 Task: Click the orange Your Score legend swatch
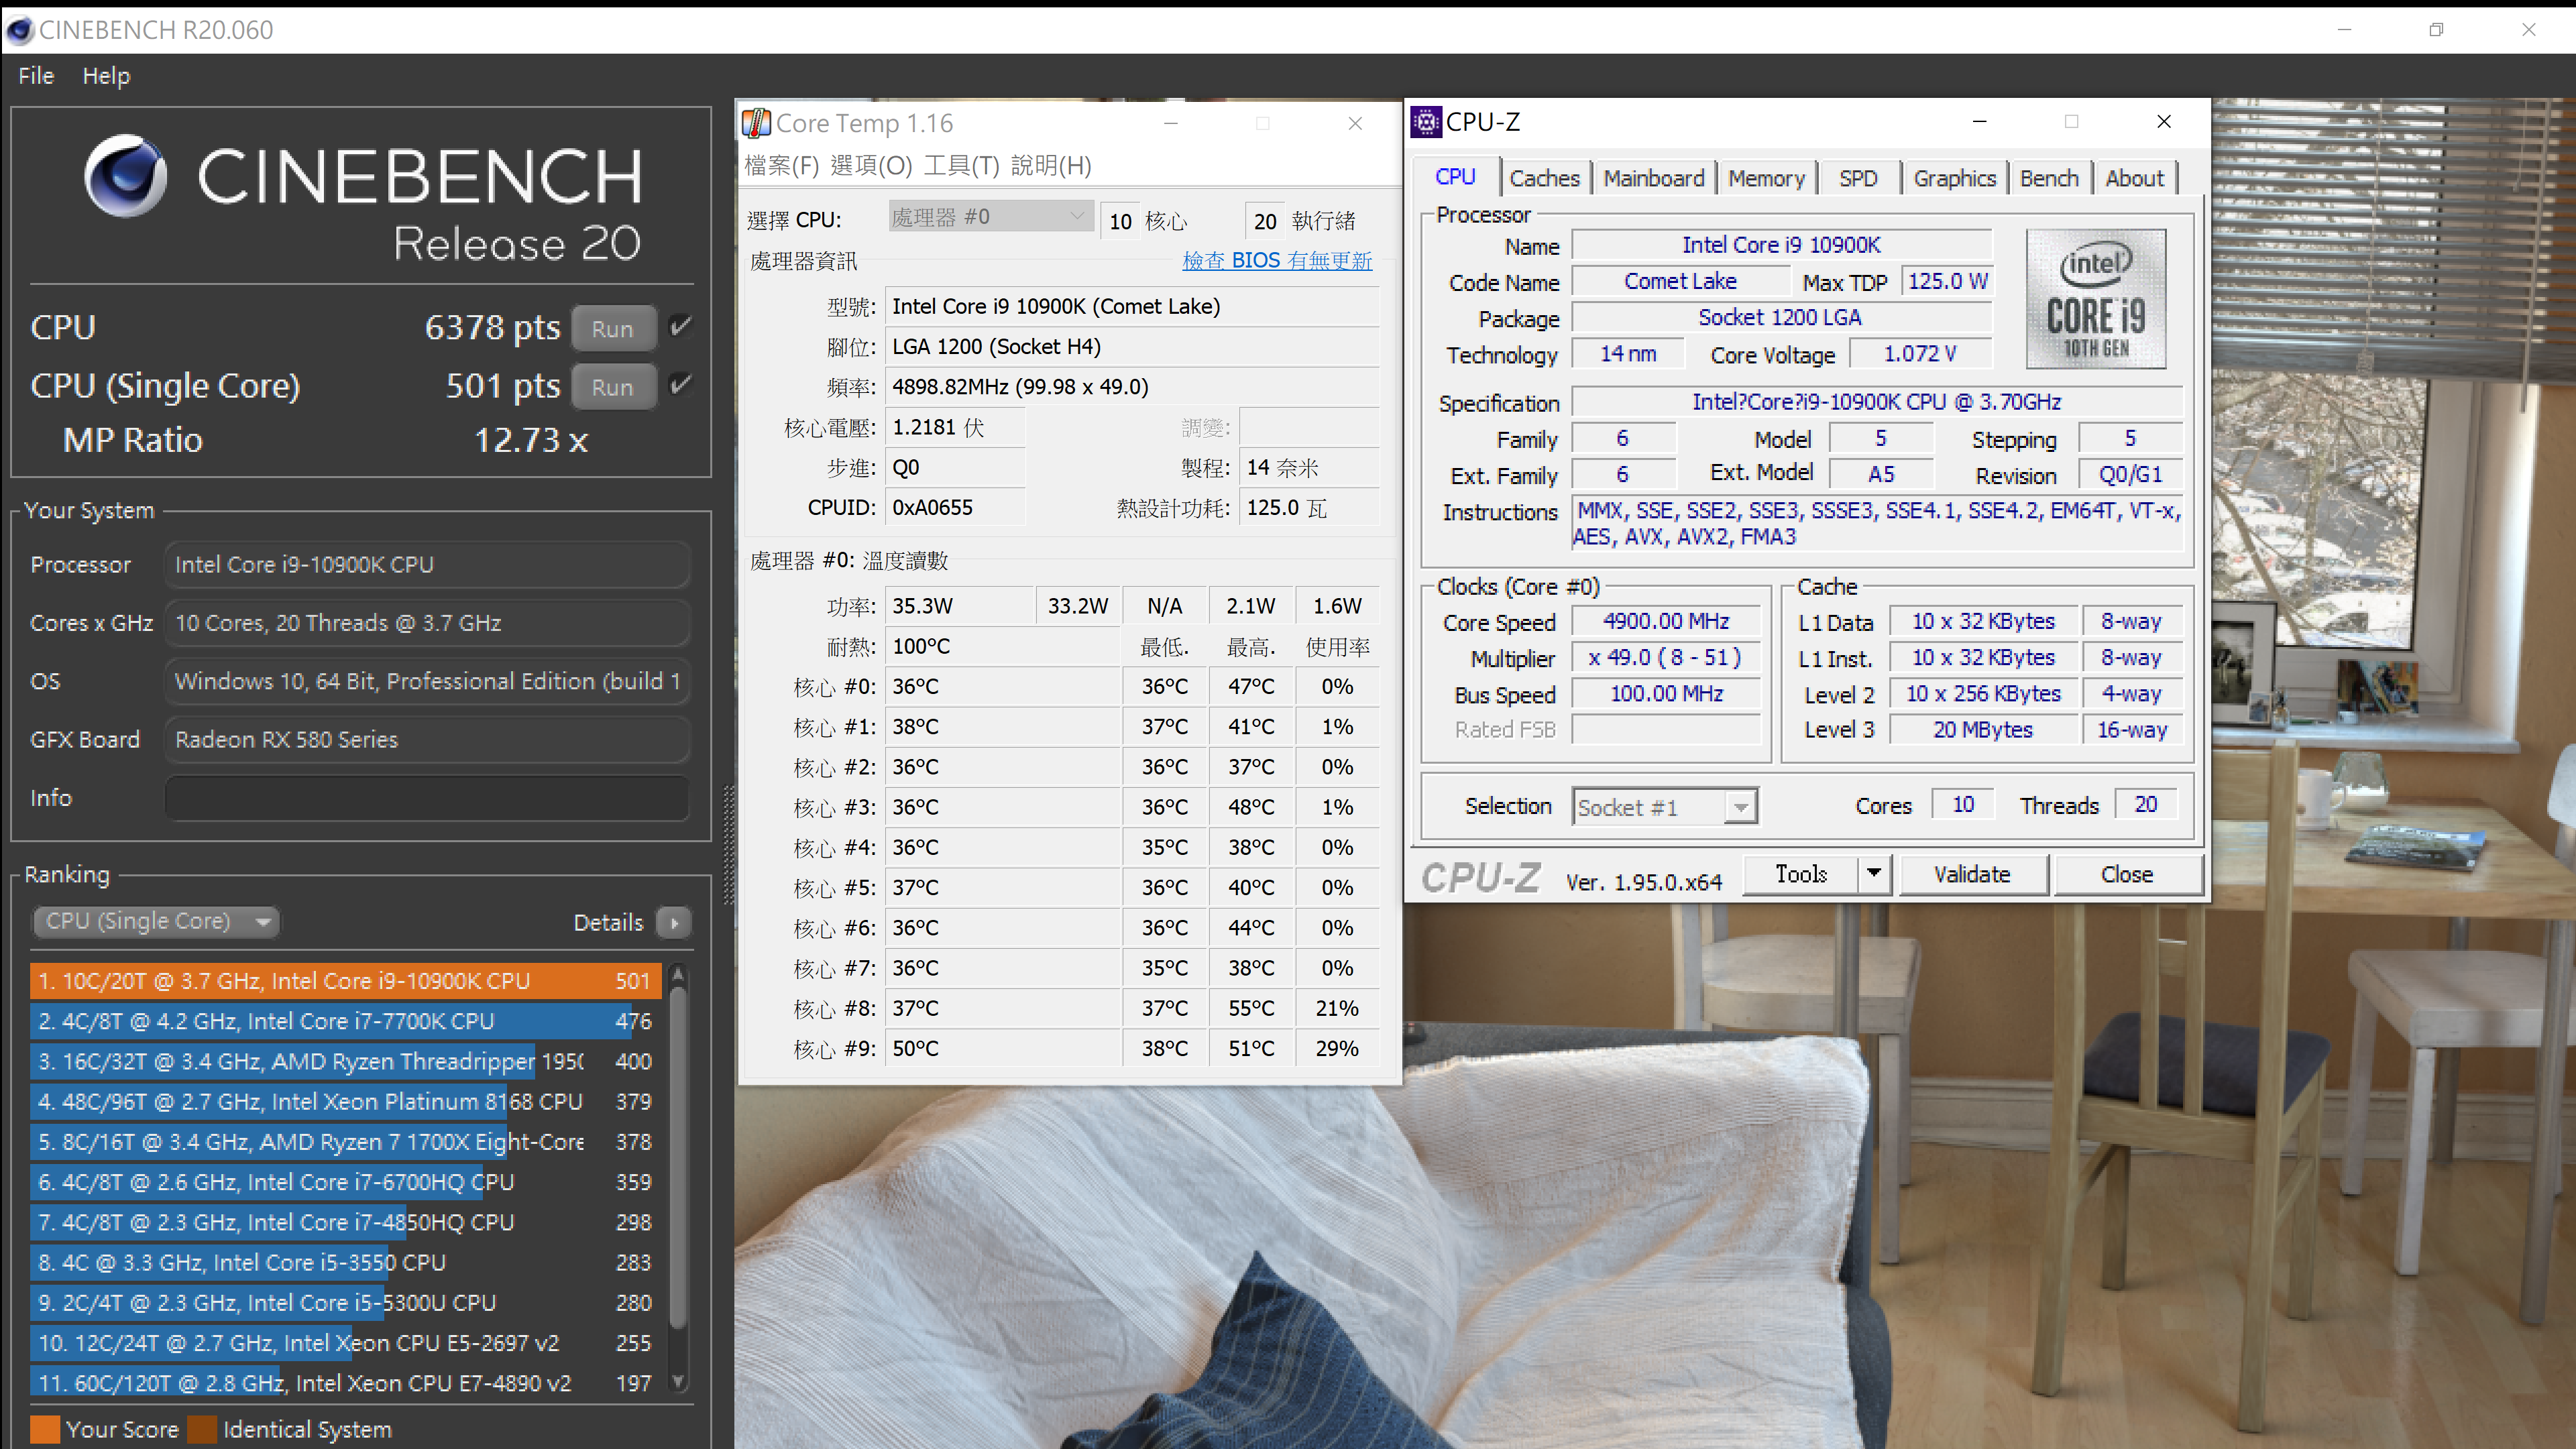click(45, 1429)
